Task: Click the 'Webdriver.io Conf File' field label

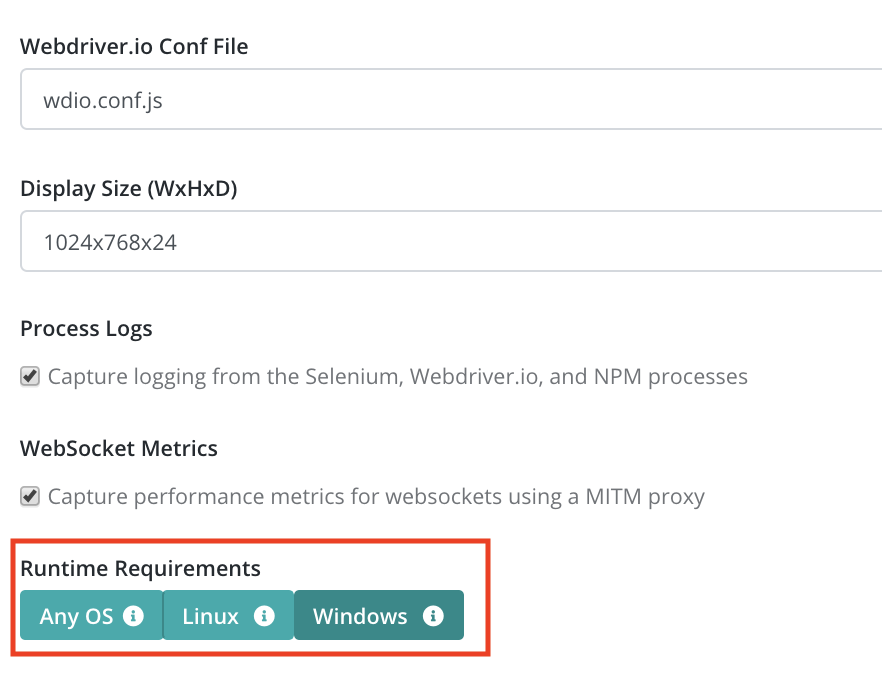Action: pyautogui.click(x=134, y=46)
